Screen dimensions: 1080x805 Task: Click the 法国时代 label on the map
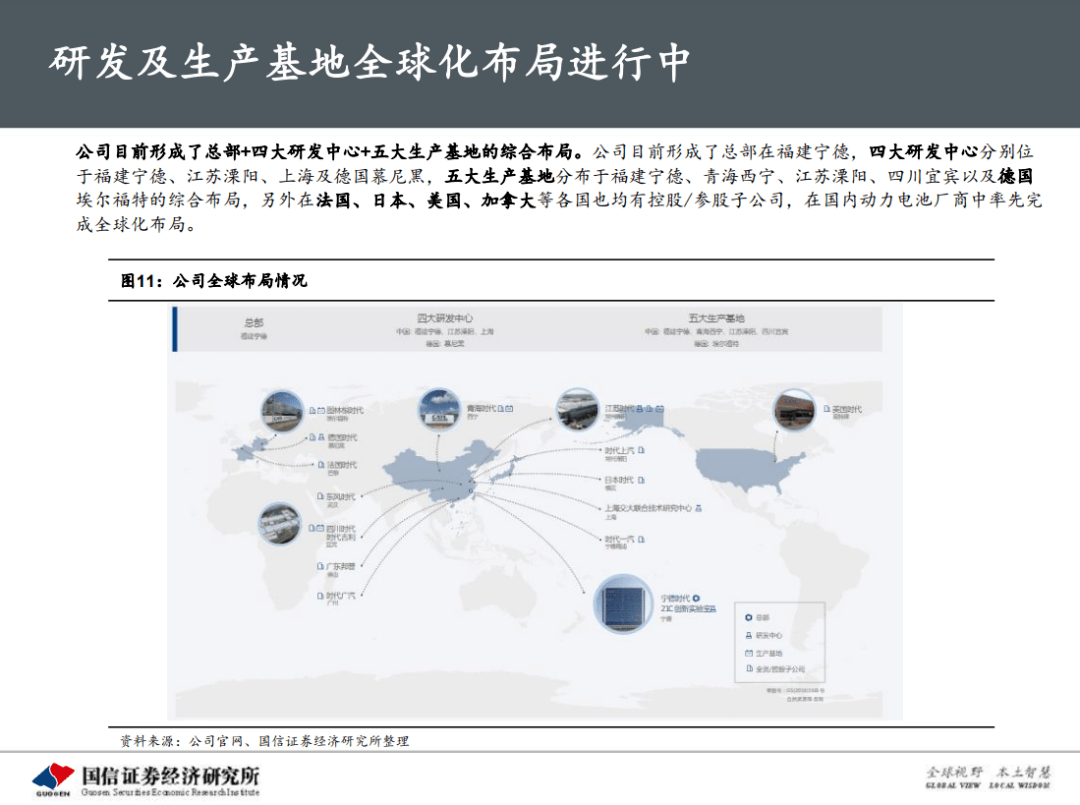pos(342,465)
